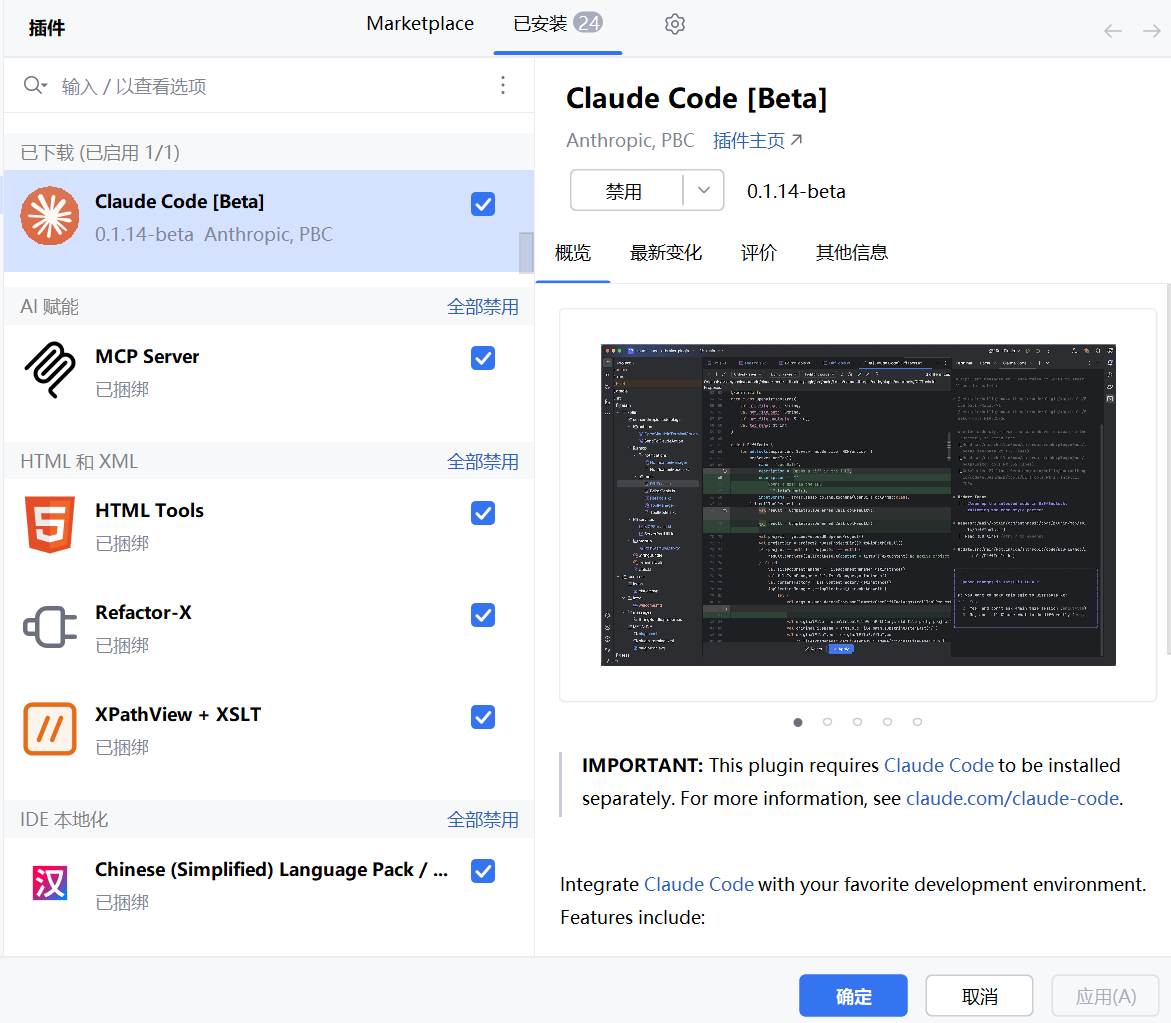This screenshot has width=1171, height=1023.
Task: Click the search magnifier icon
Action: [34, 85]
